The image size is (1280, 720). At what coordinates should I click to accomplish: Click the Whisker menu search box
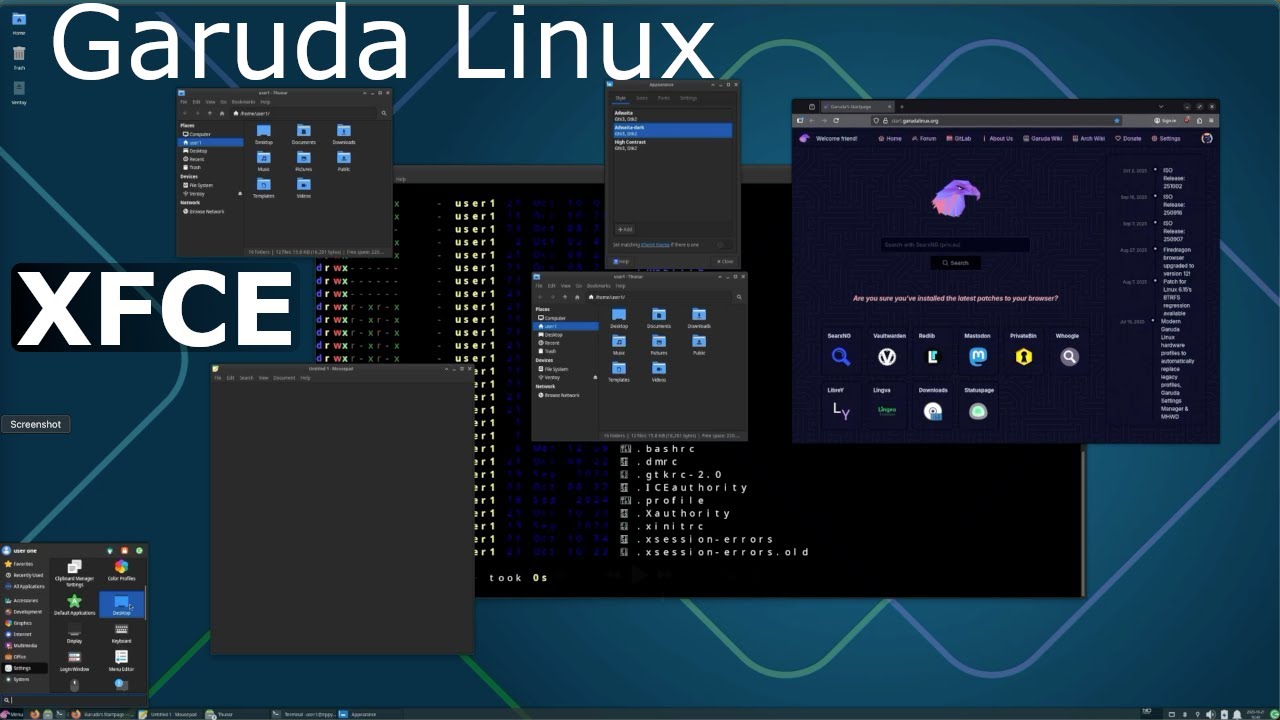click(x=74, y=700)
